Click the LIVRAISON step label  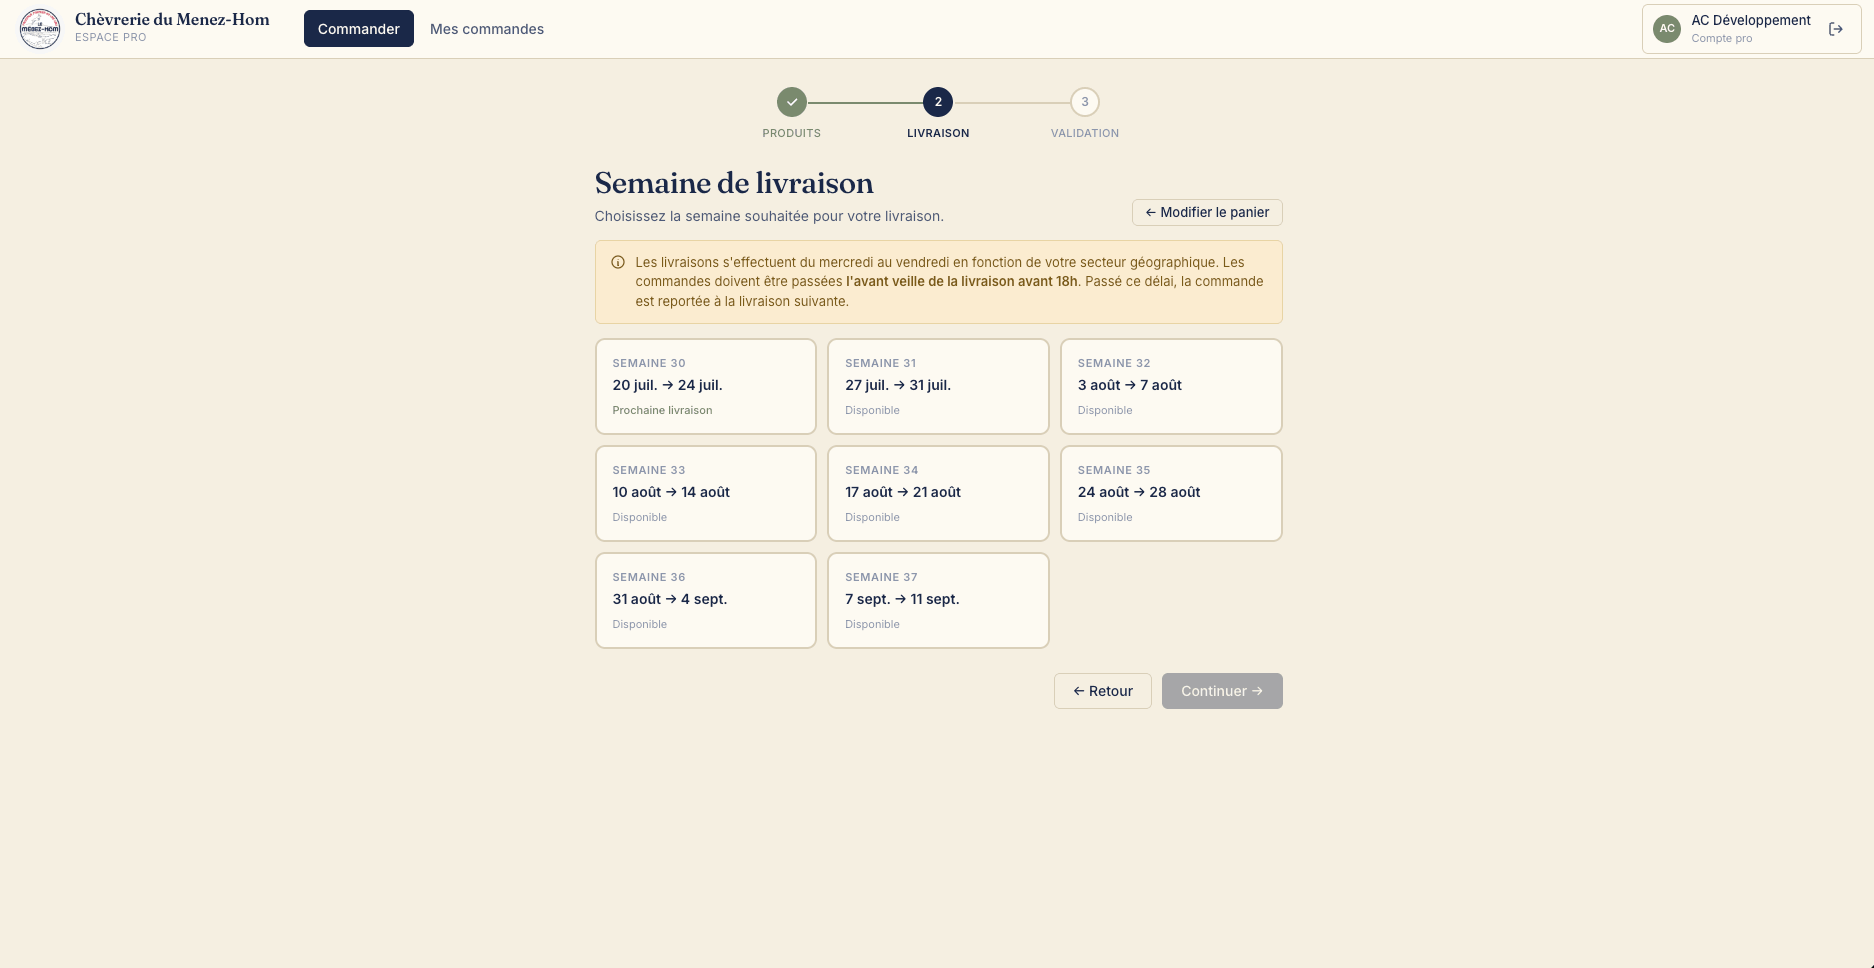938,133
